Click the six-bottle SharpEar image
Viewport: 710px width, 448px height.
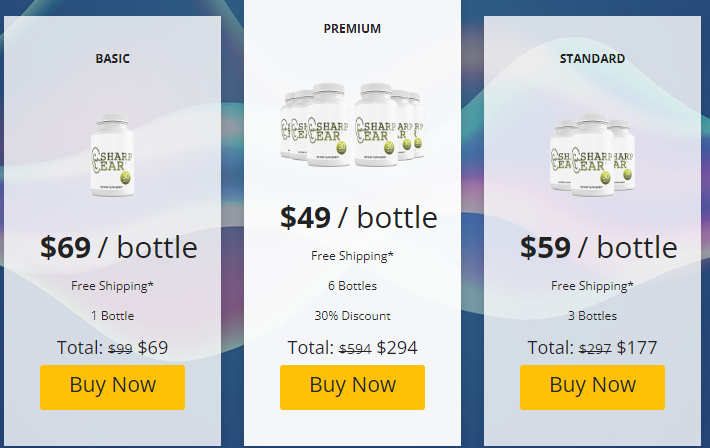pos(352,122)
